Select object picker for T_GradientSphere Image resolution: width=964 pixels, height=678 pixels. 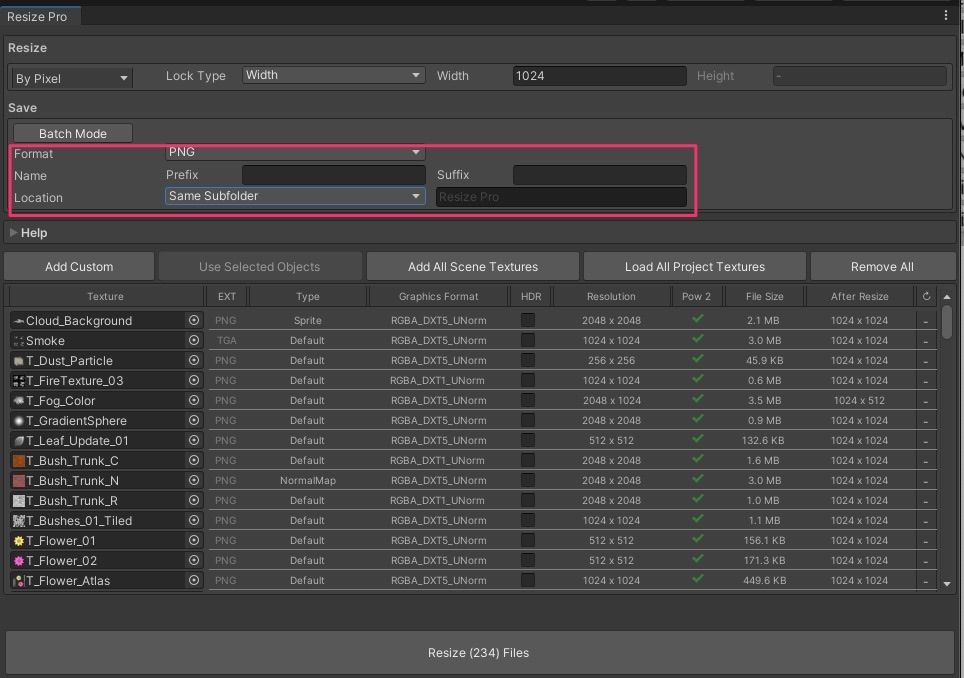pyautogui.click(x=194, y=420)
